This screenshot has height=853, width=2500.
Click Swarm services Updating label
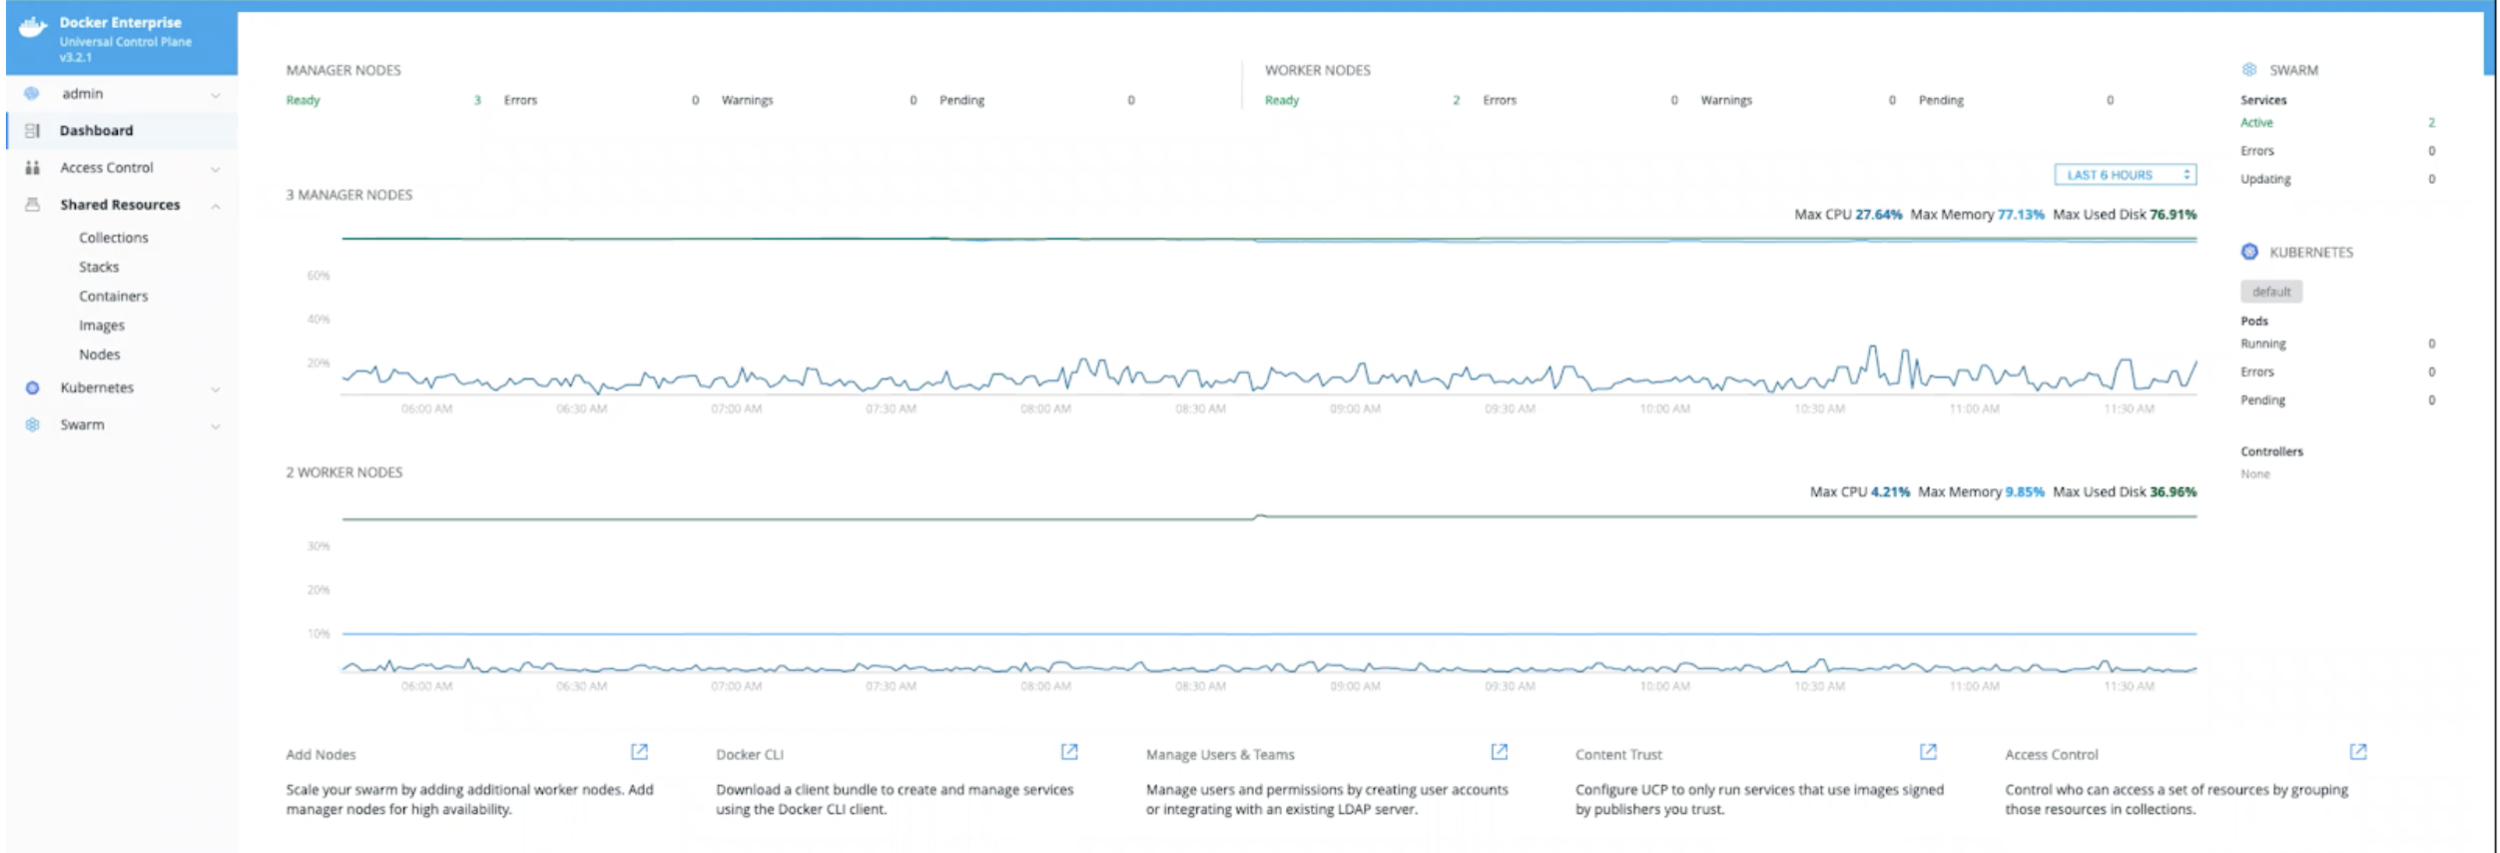2265,179
